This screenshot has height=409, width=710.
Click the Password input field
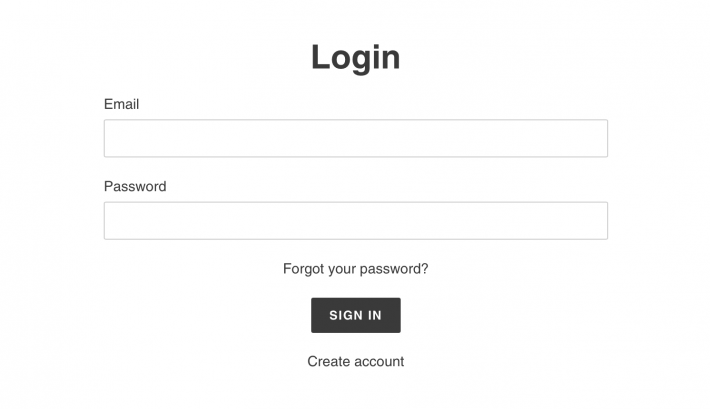coord(355,220)
